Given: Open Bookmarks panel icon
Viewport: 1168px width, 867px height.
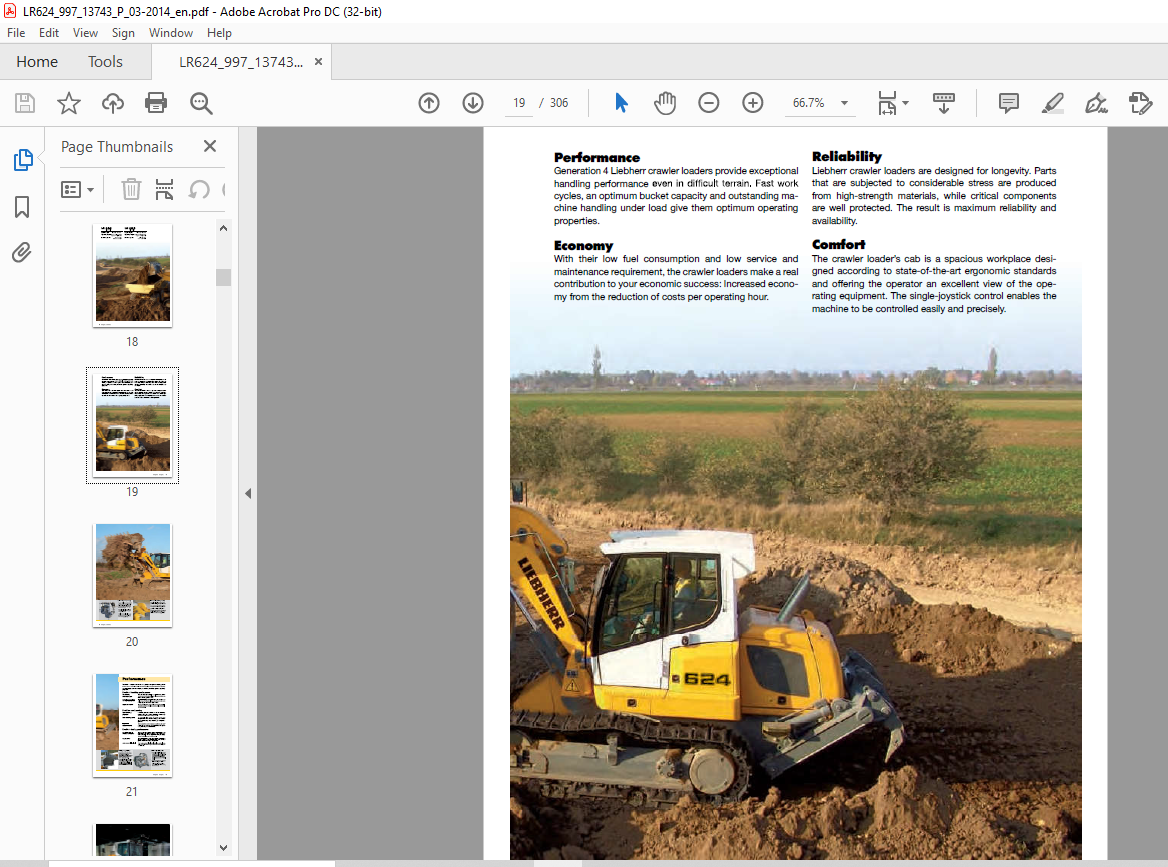Looking at the screenshot, I should coord(22,207).
